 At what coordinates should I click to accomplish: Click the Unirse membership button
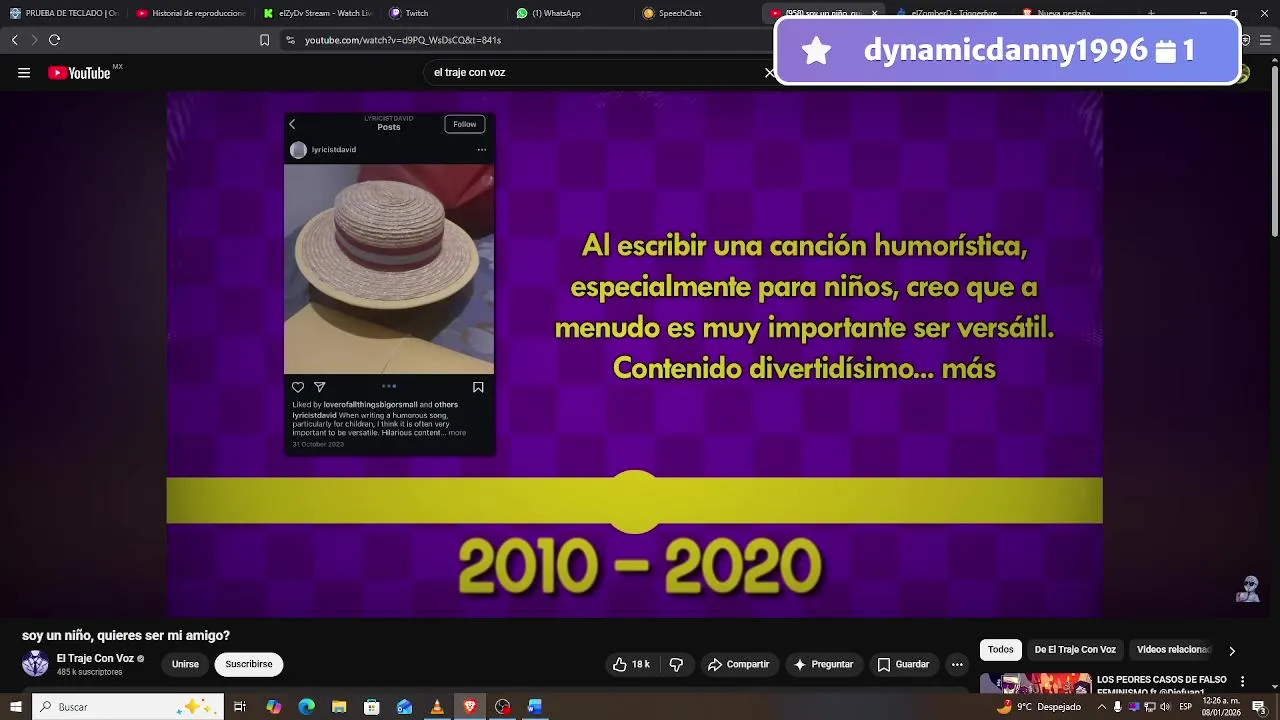coord(185,664)
